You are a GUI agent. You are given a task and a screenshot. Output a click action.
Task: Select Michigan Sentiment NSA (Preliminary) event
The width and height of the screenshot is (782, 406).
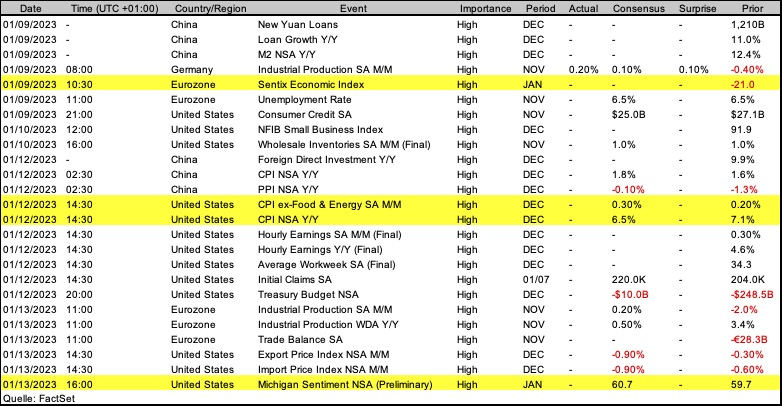coord(345,385)
